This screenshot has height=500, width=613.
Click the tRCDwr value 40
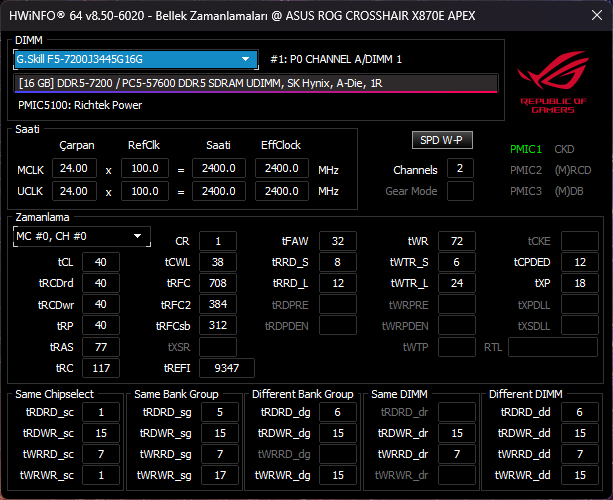100,304
